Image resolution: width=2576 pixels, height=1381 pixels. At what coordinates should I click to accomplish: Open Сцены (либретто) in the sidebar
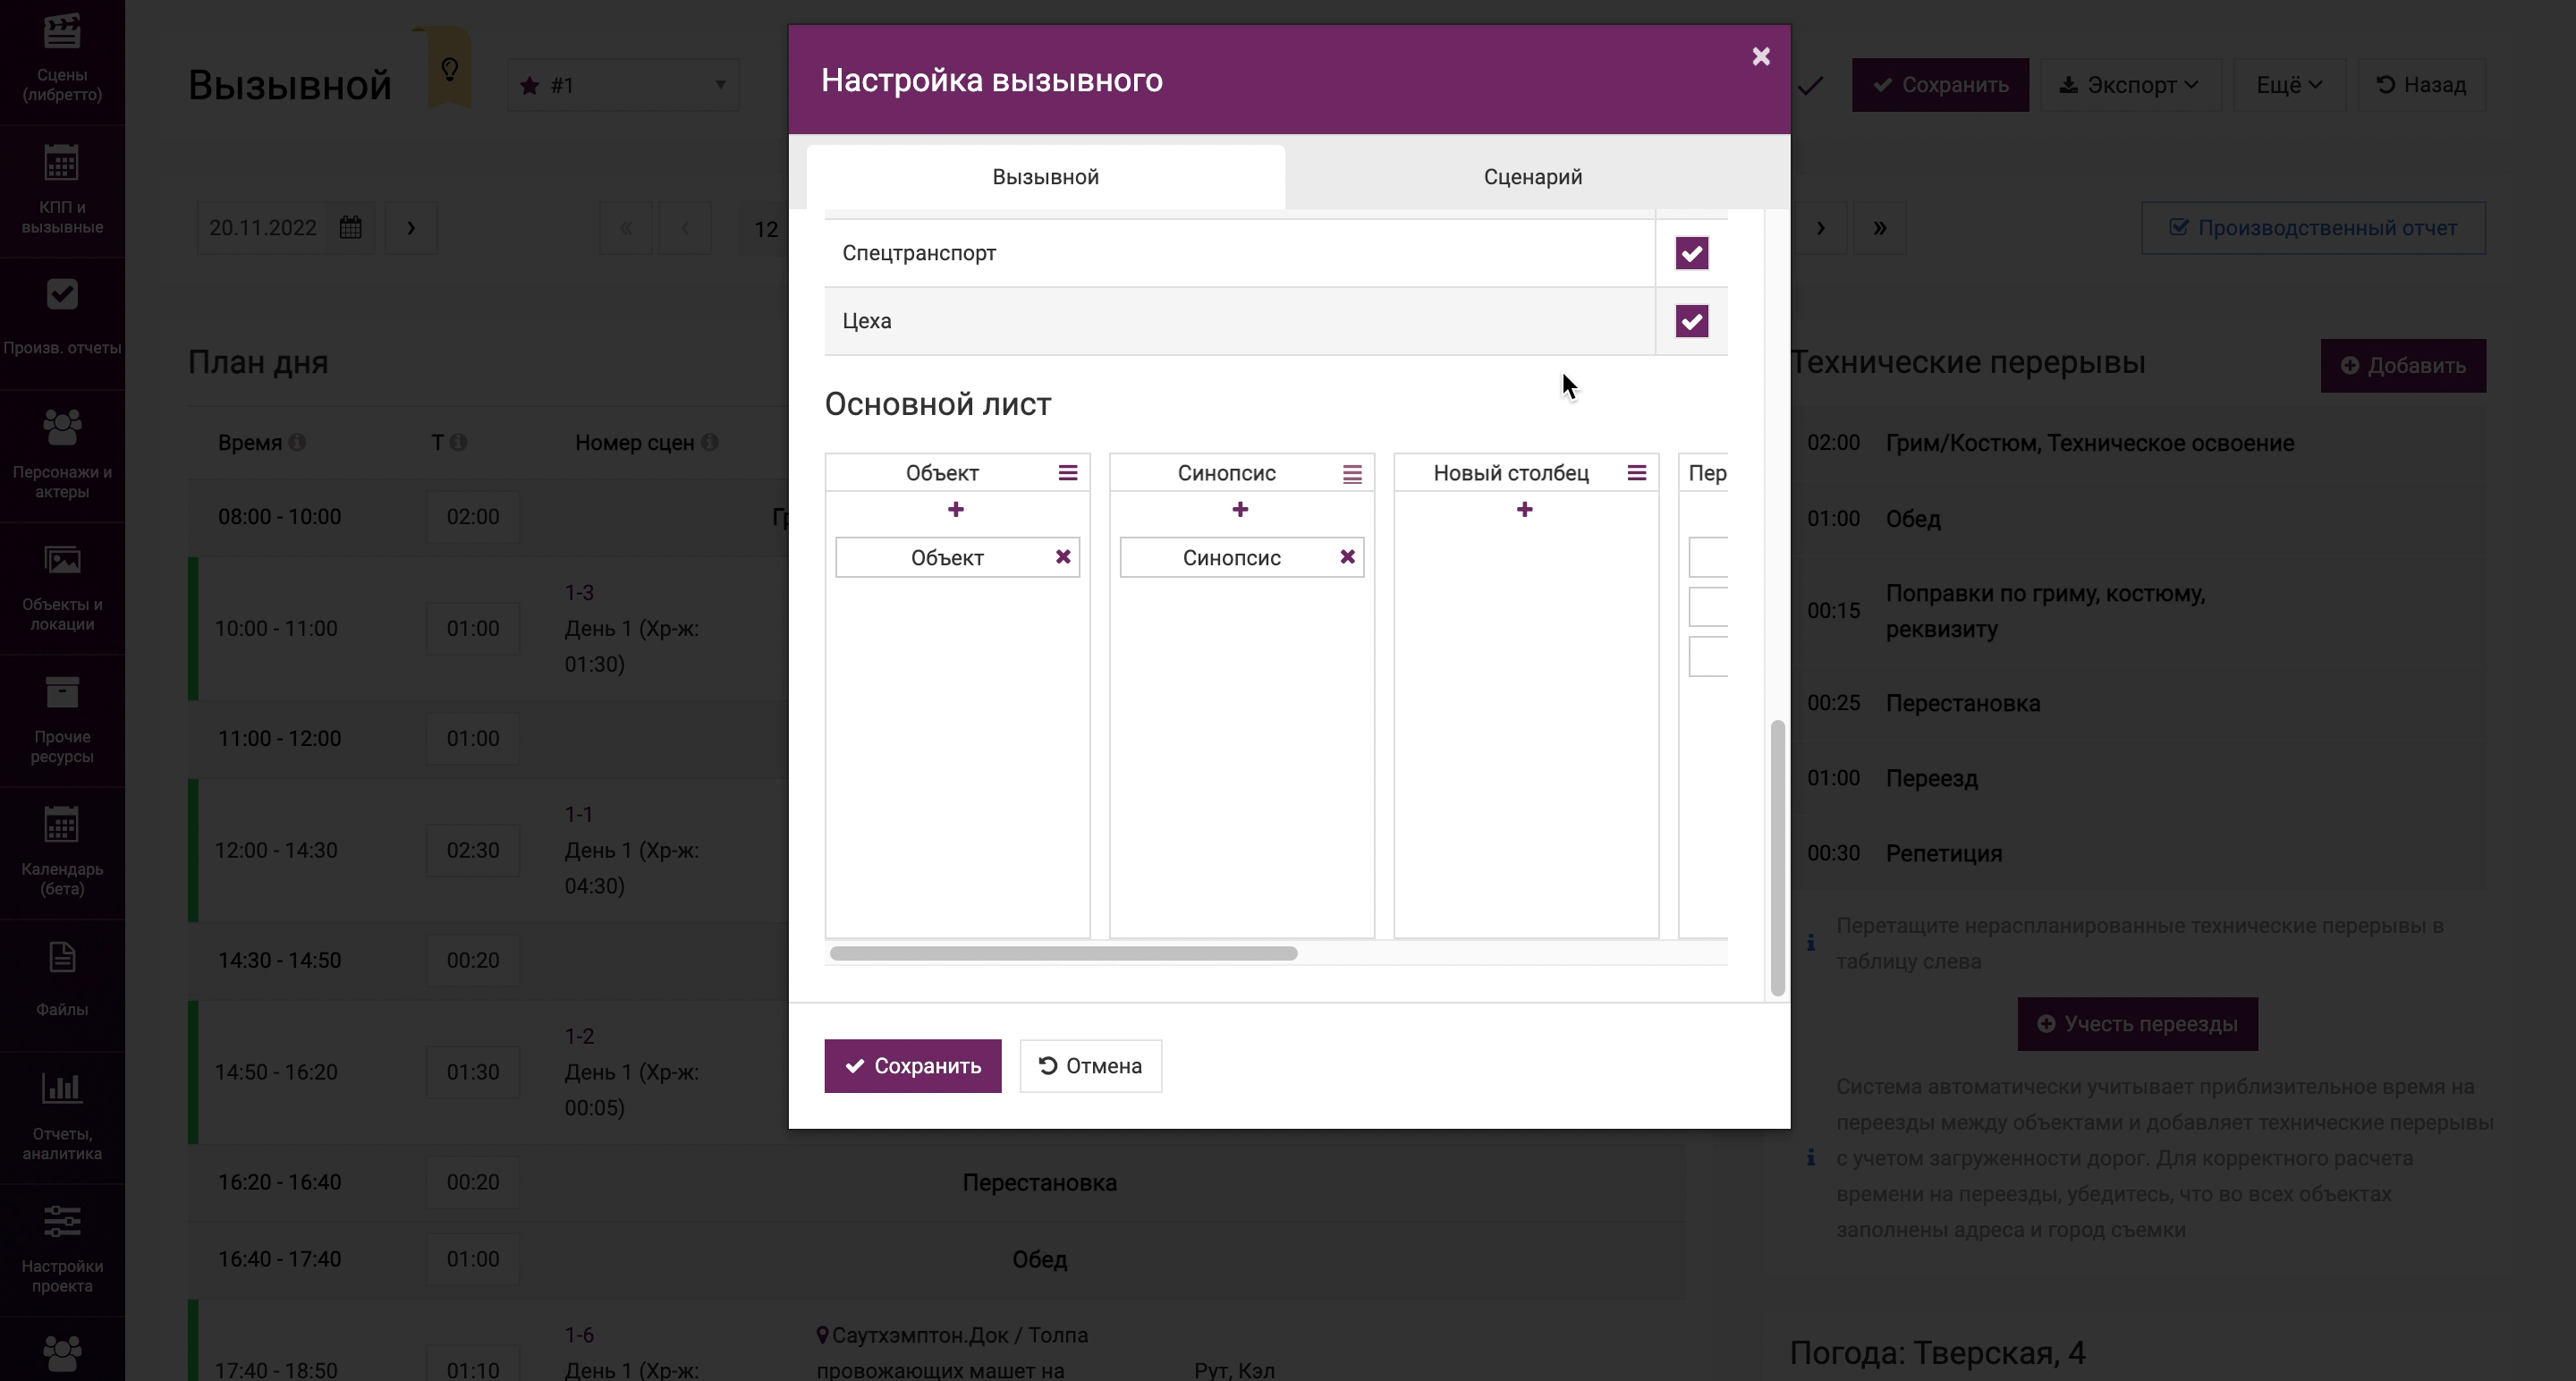click(x=62, y=60)
